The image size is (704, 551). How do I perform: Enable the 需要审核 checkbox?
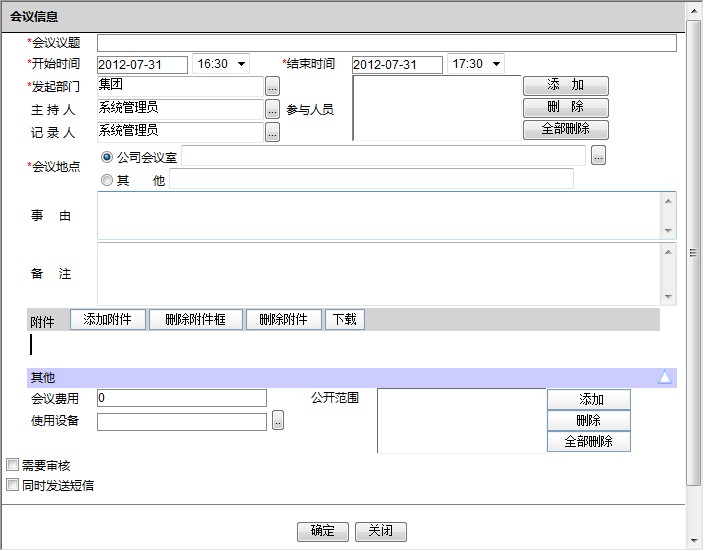(x=13, y=465)
